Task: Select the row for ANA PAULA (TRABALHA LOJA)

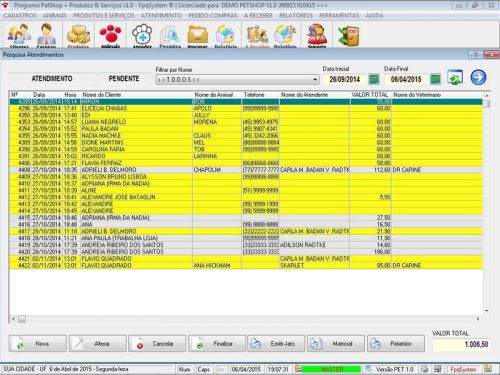Action: coord(246,238)
